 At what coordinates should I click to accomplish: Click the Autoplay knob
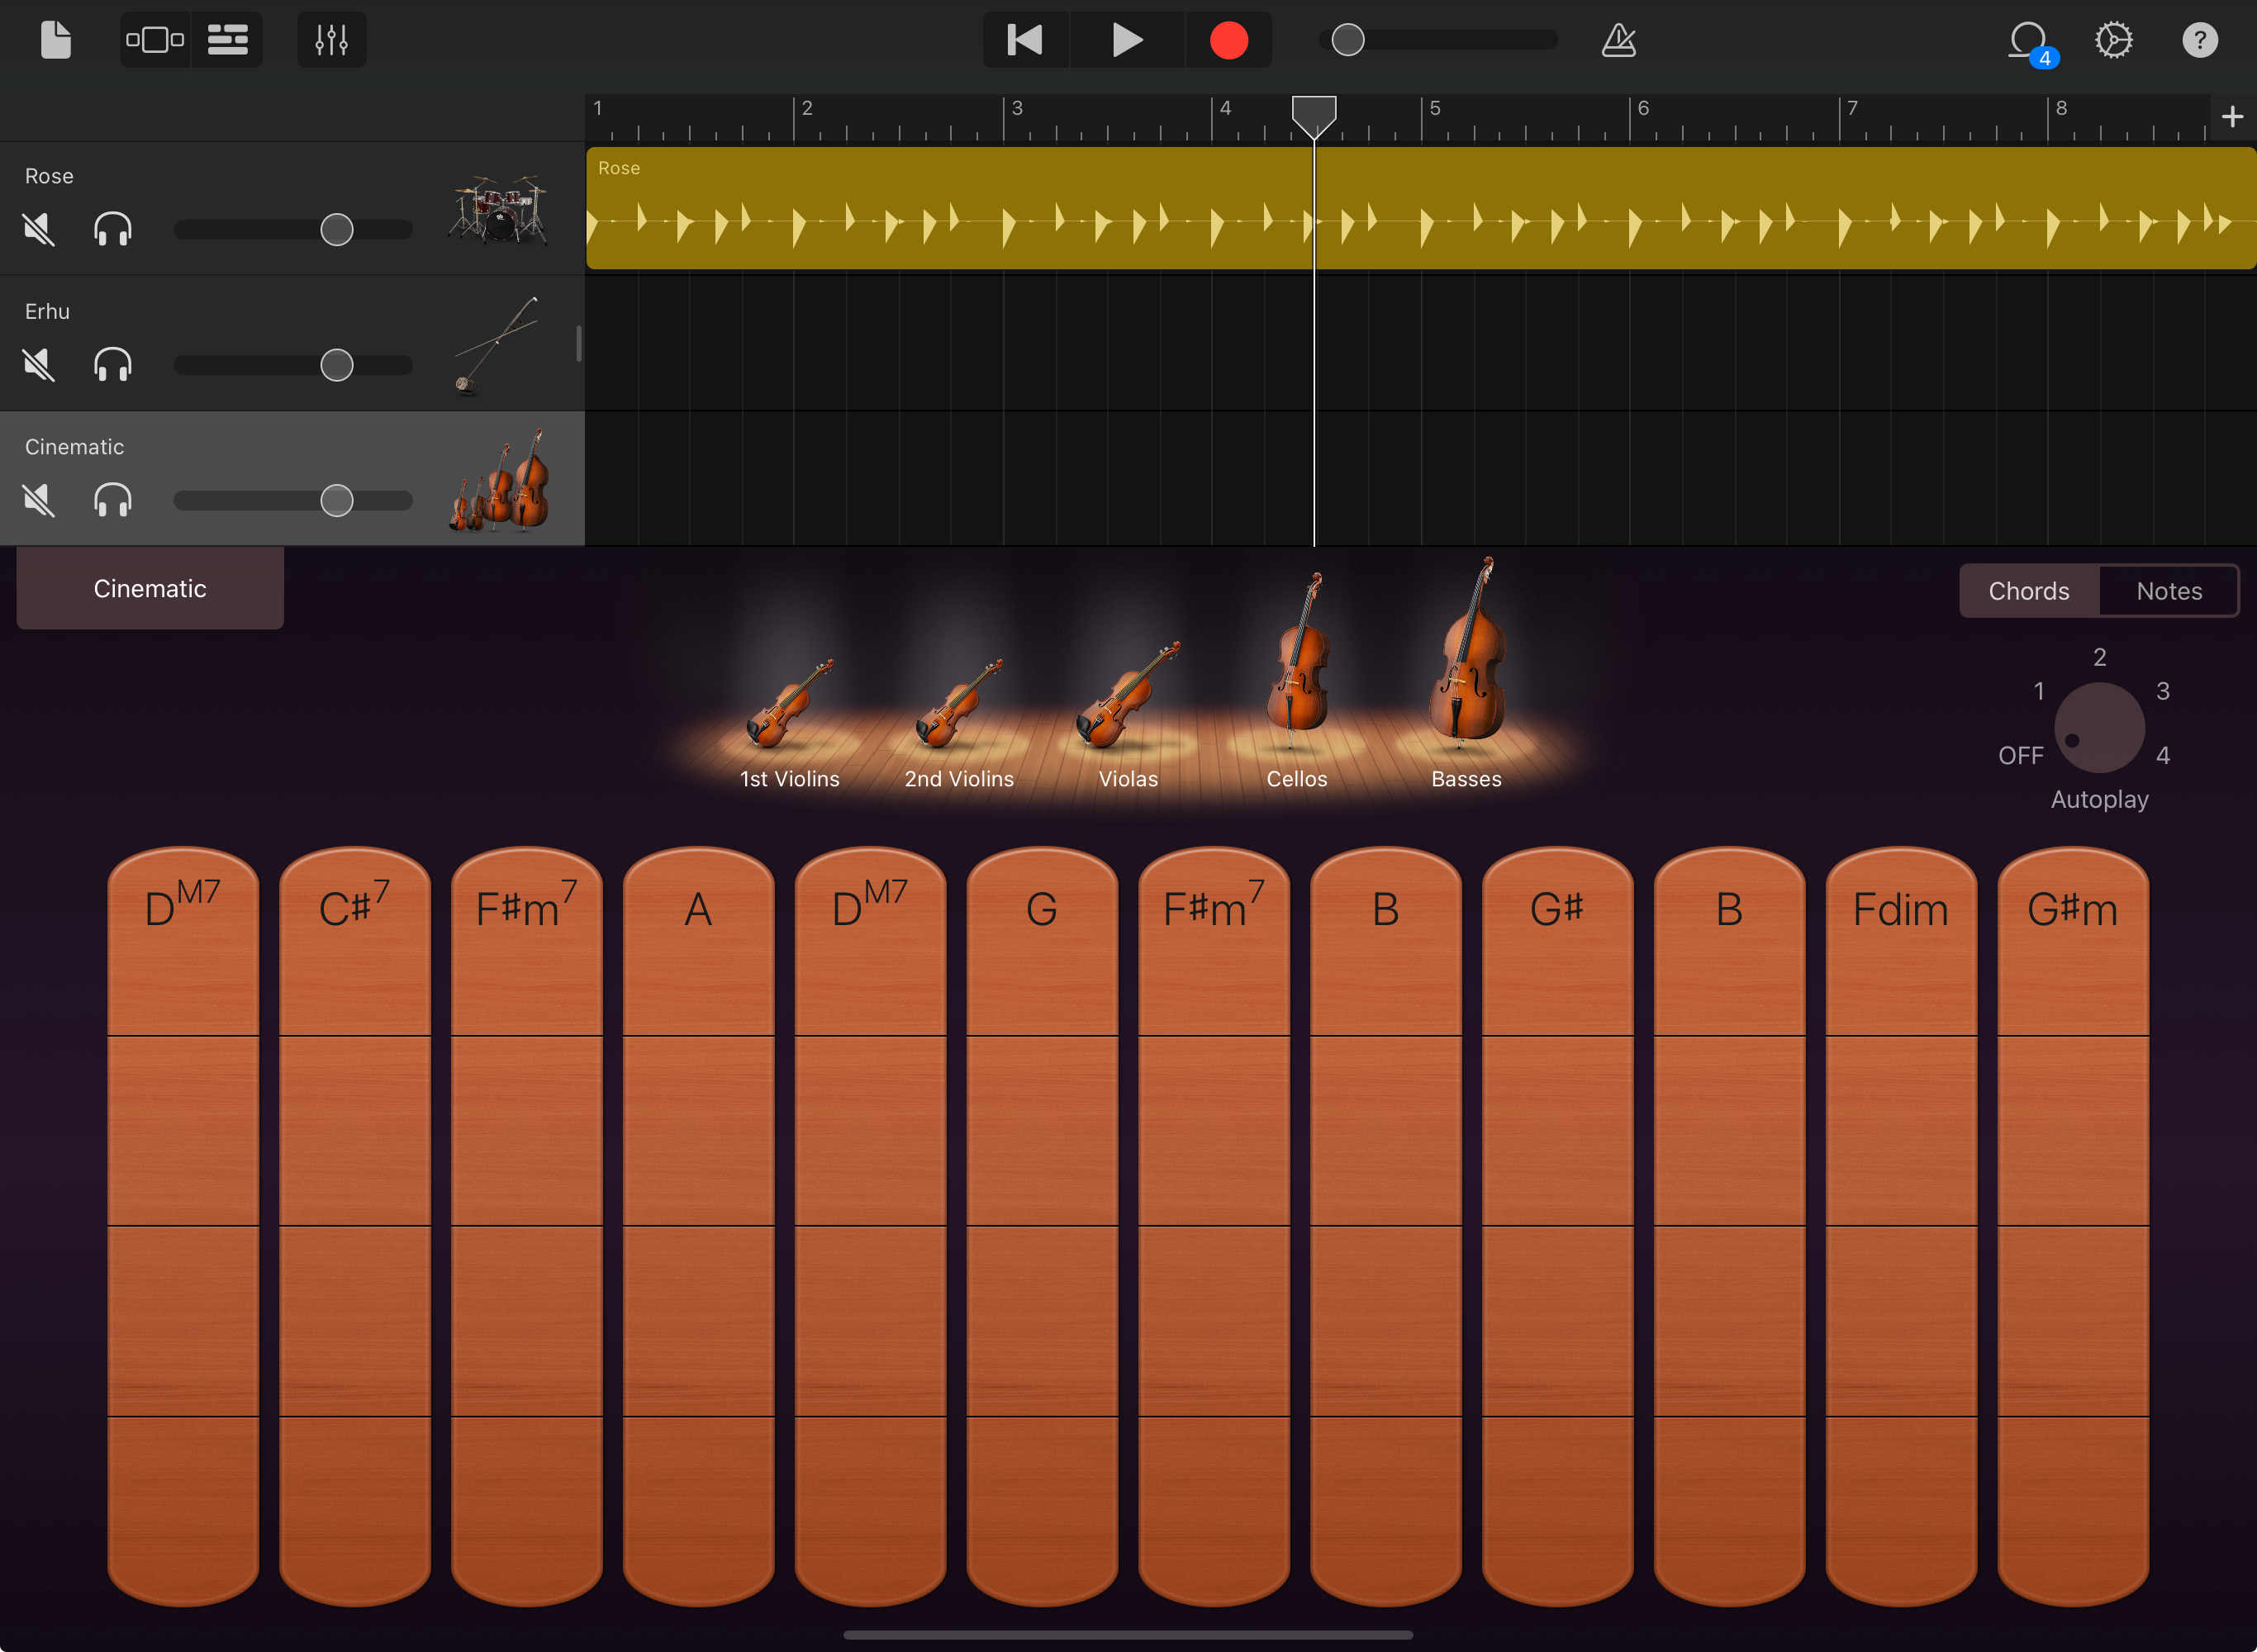pyautogui.click(x=2098, y=728)
